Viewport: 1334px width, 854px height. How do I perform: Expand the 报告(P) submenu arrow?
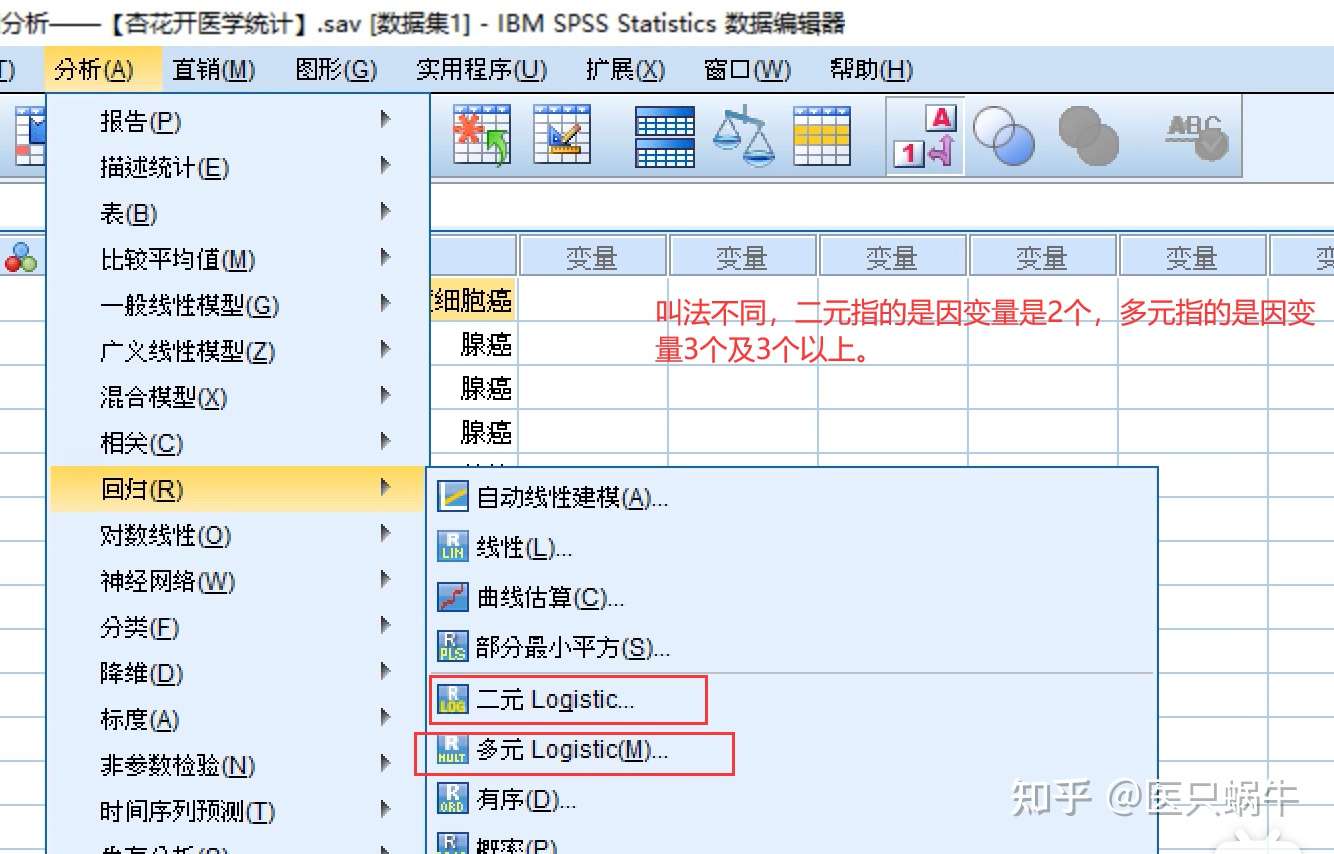(386, 120)
